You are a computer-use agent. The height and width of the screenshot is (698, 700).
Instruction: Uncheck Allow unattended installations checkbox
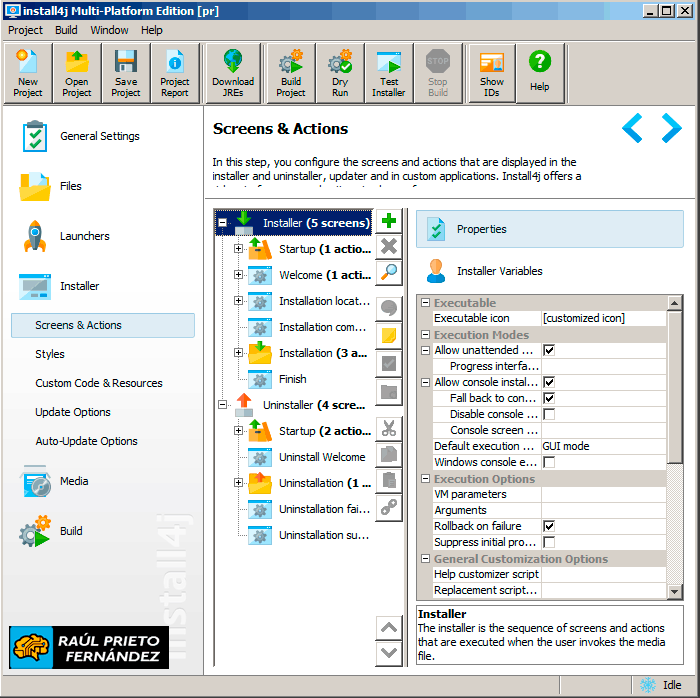[549, 351]
